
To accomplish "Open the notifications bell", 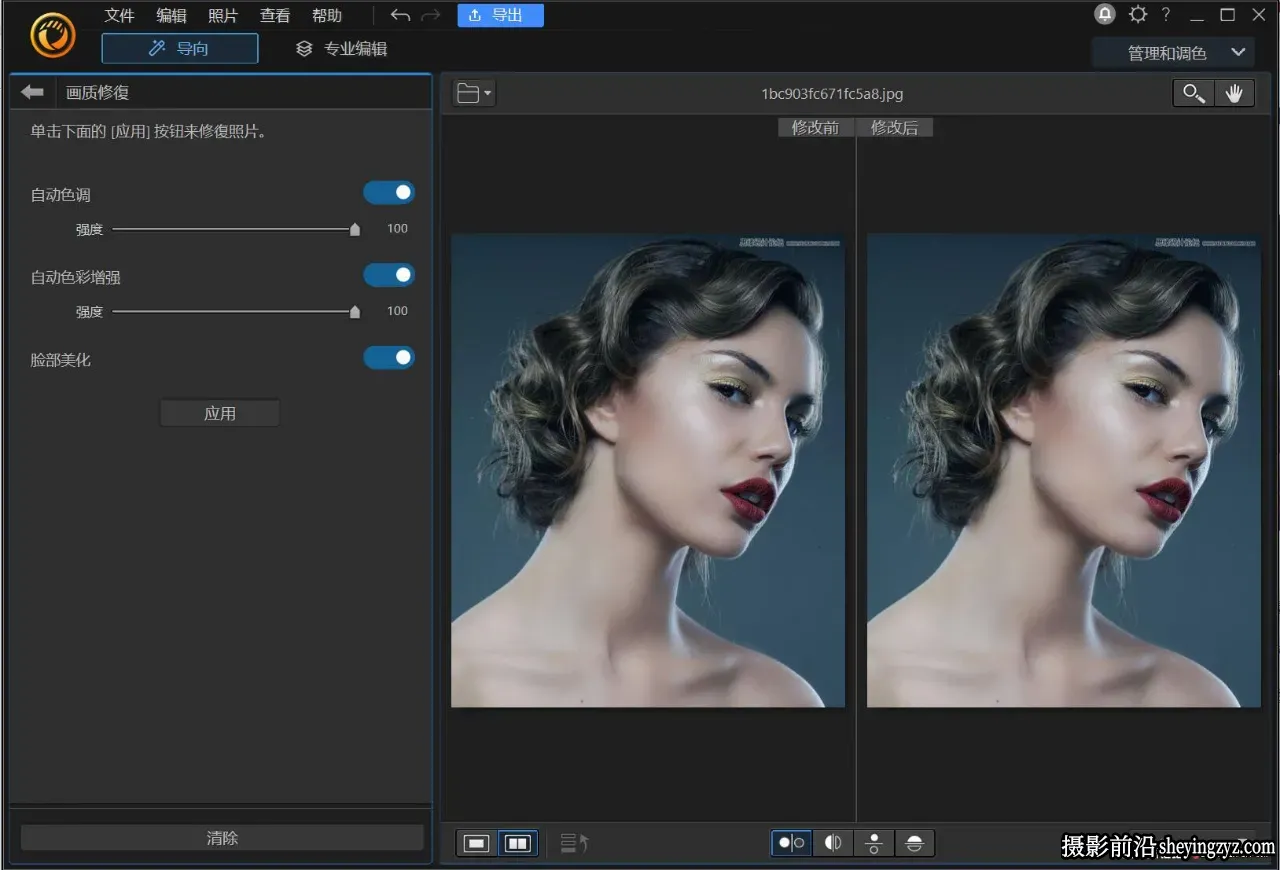I will click(x=1104, y=14).
